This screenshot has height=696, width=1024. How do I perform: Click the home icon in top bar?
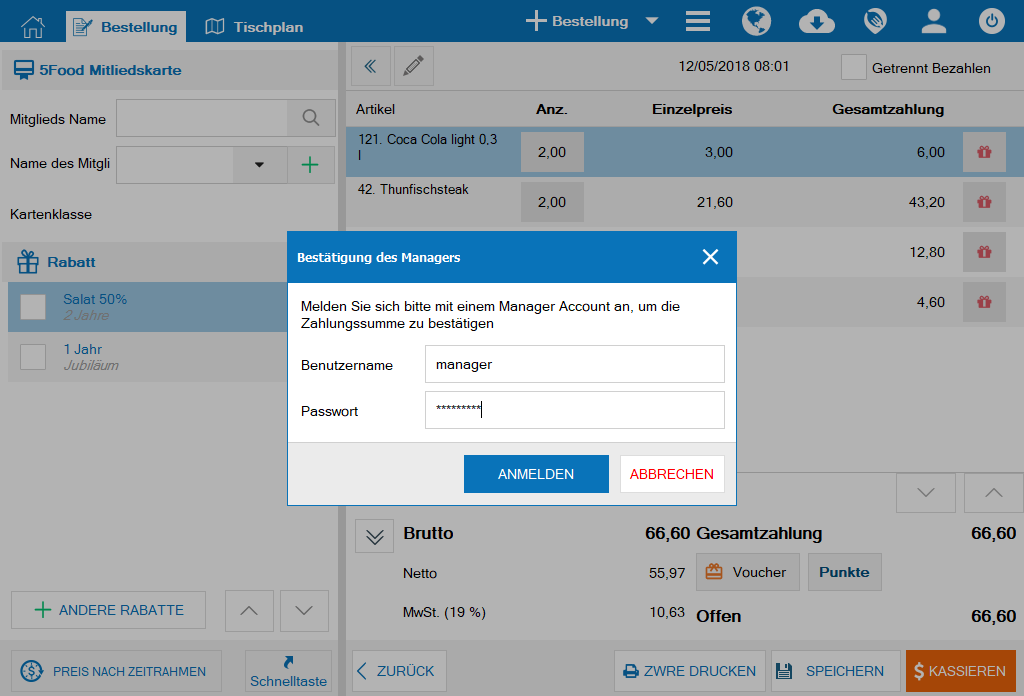[x=33, y=26]
